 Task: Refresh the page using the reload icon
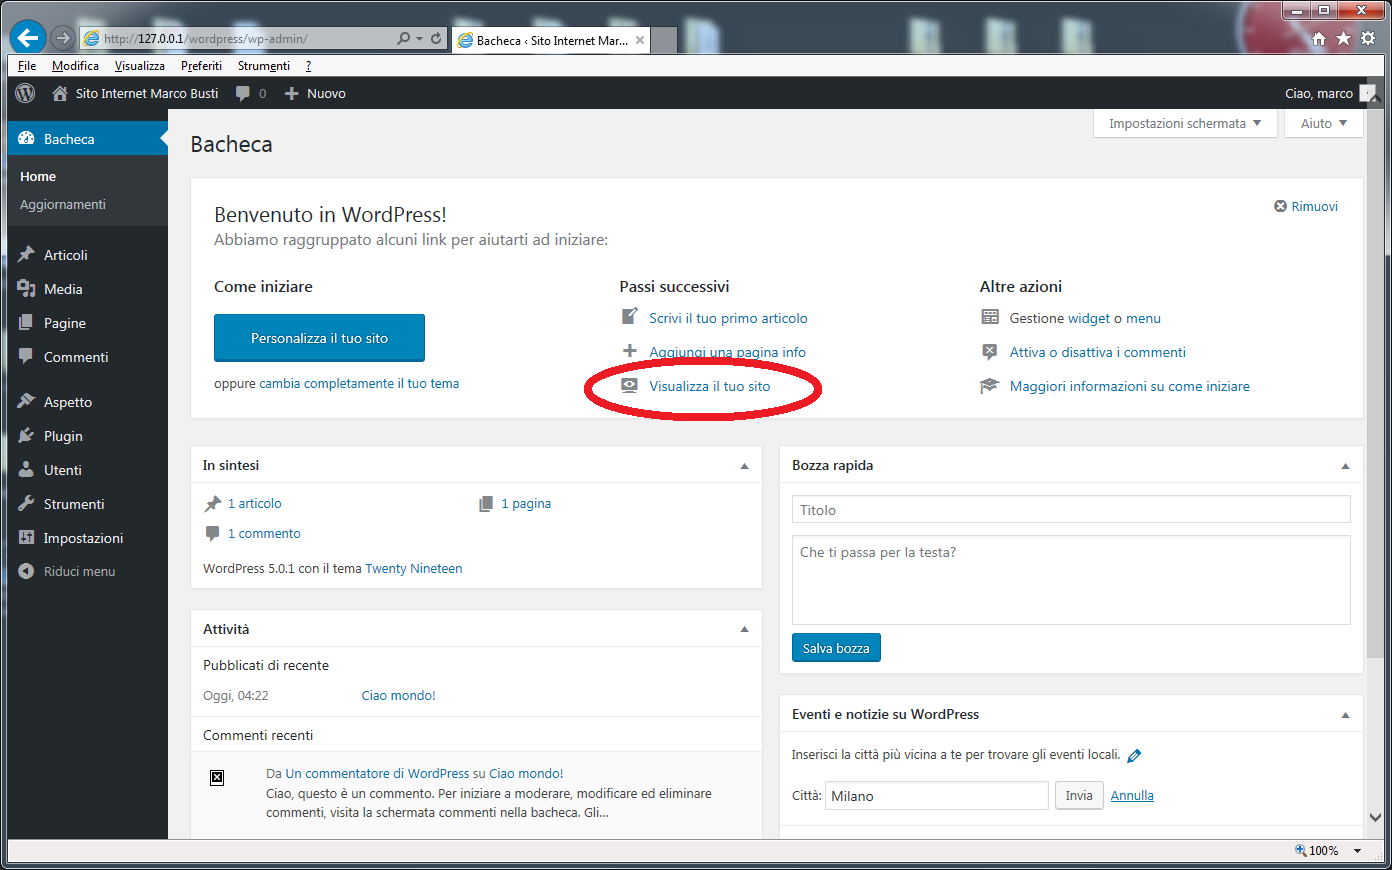(436, 39)
